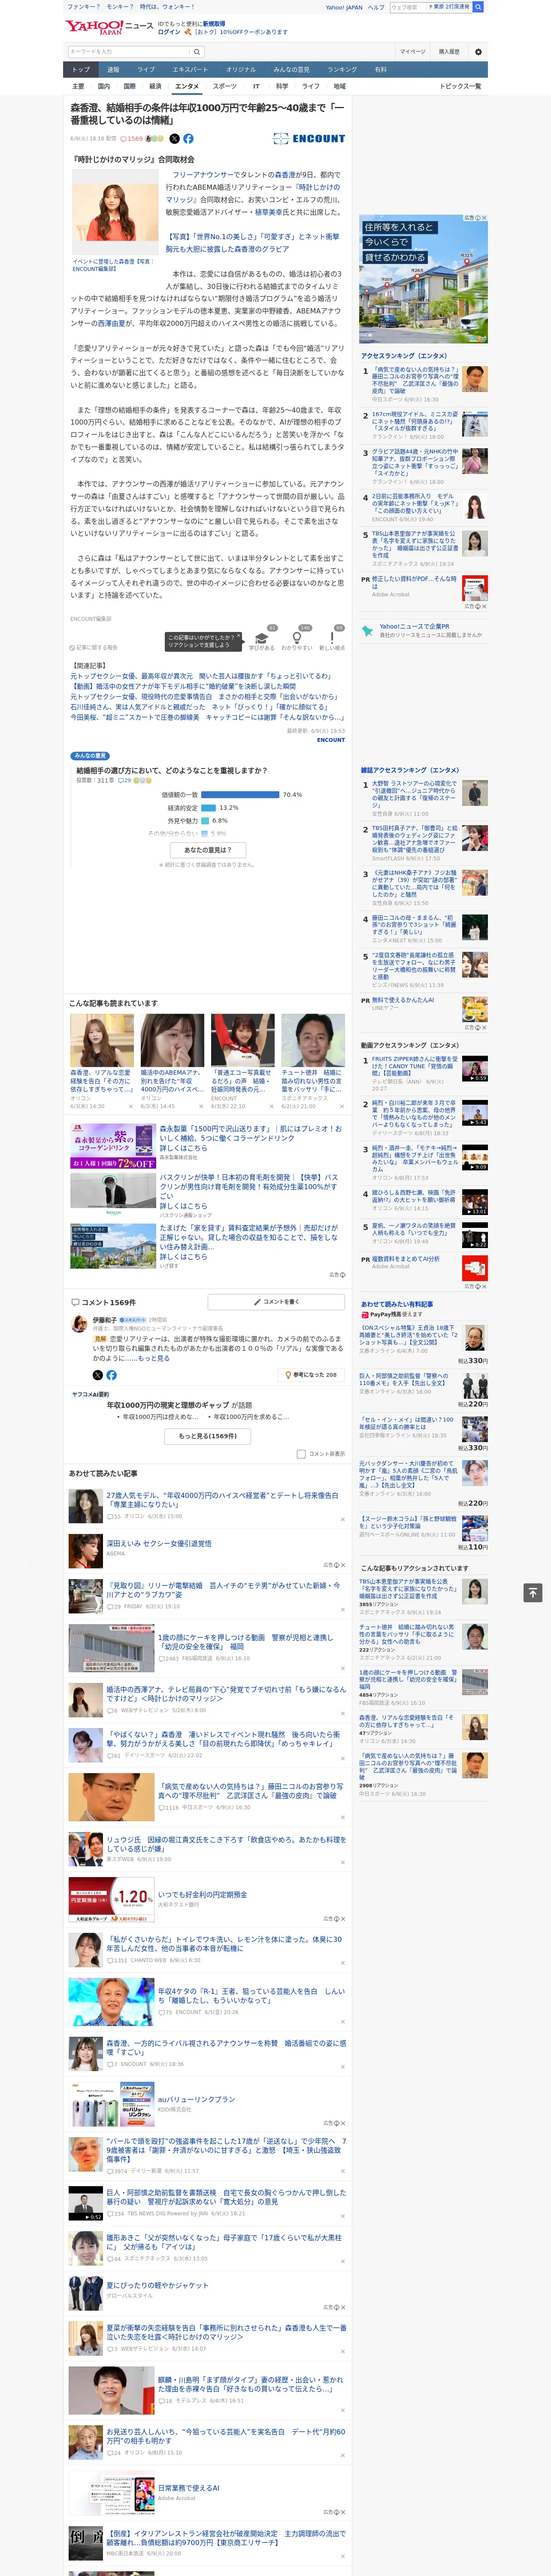This screenshot has height=2576, width=551.
Task: Open the ENCOUNT logo beside the article date
Action: tap(309, 139)
